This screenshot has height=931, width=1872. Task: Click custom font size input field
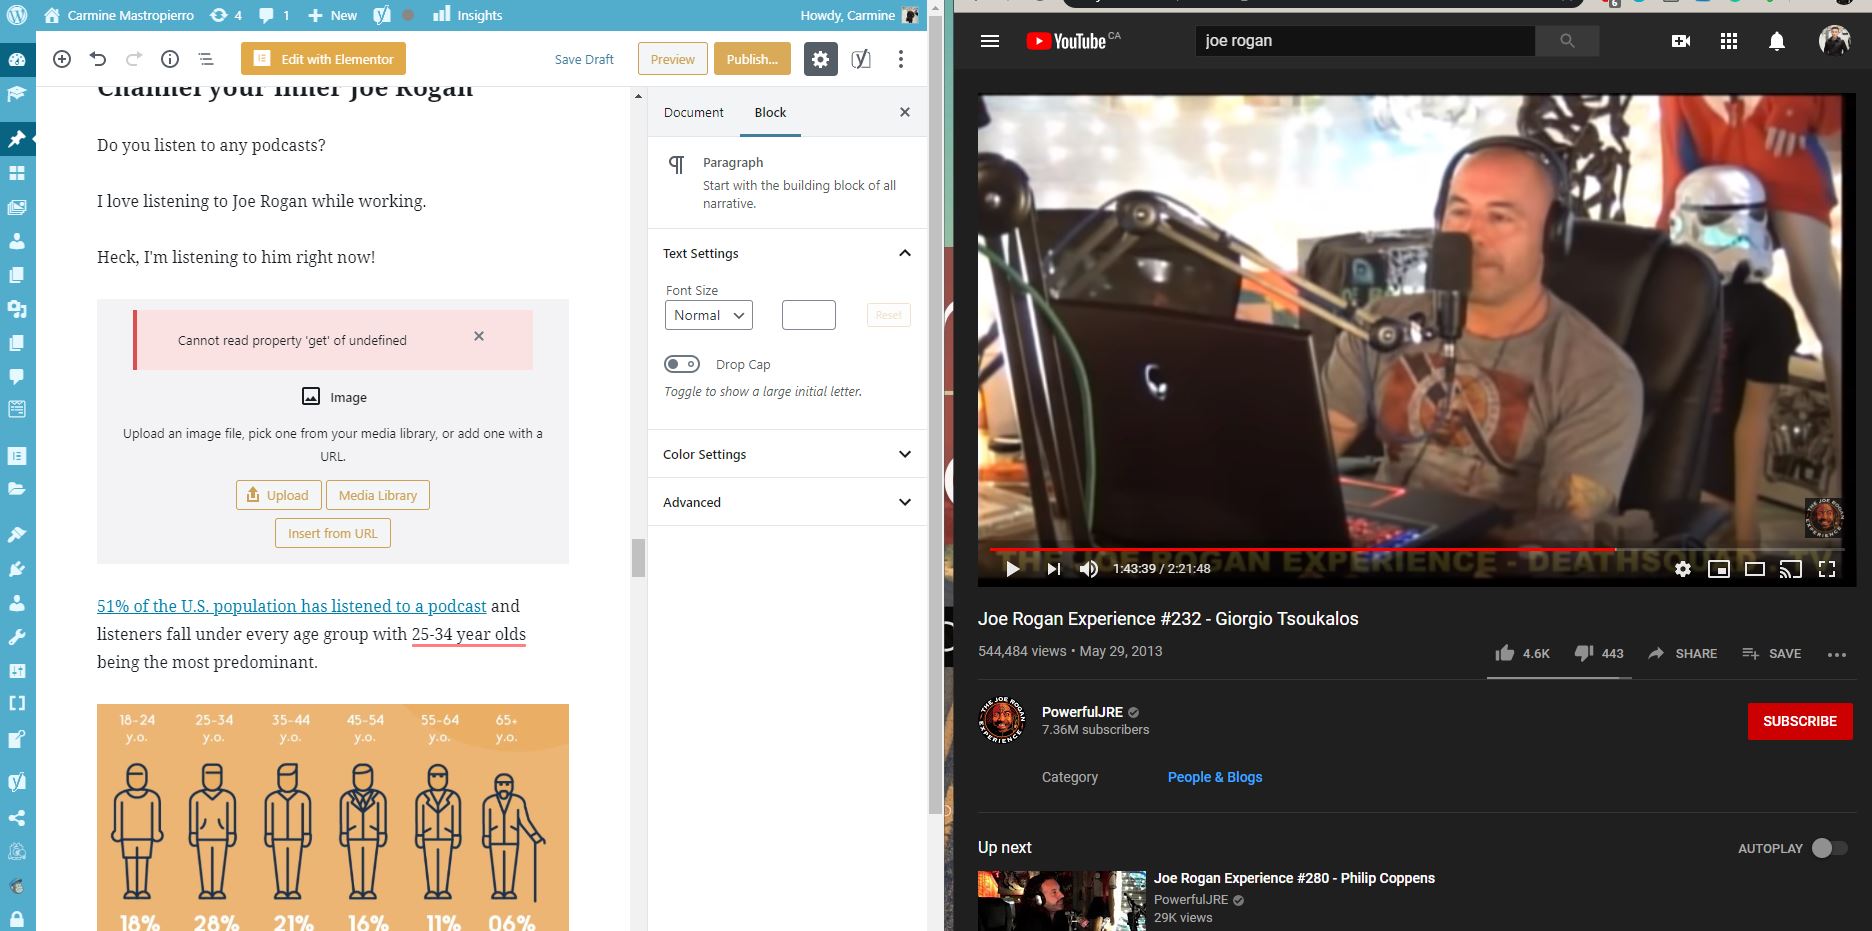pos(809,315)
